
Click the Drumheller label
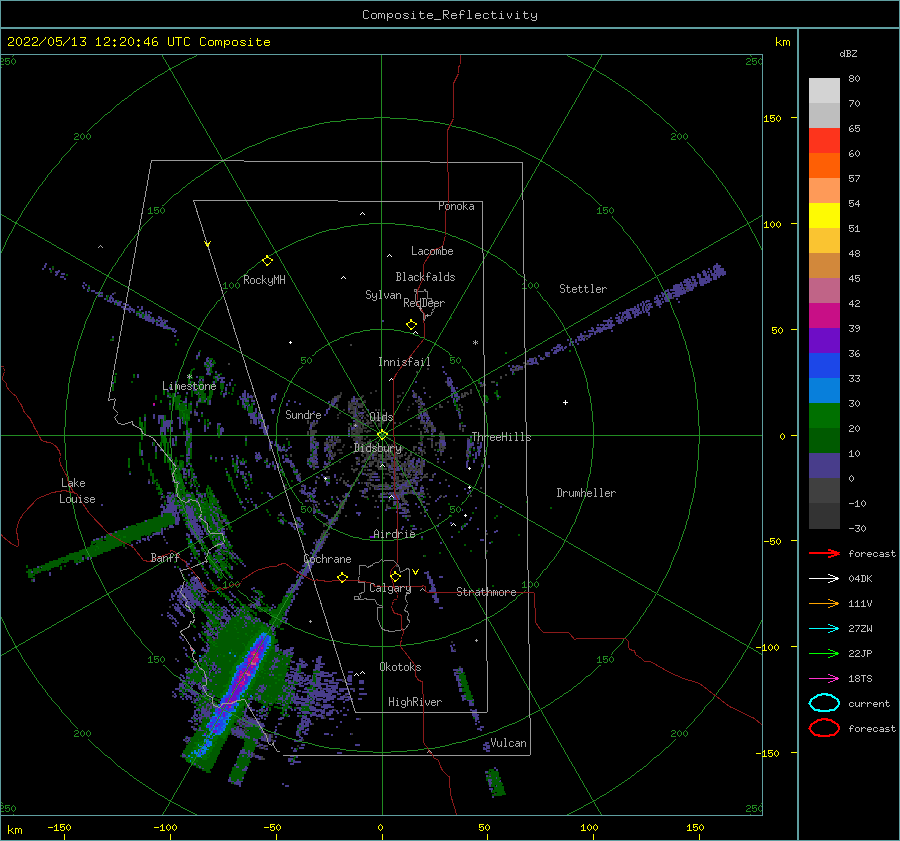tap(586, 493)
